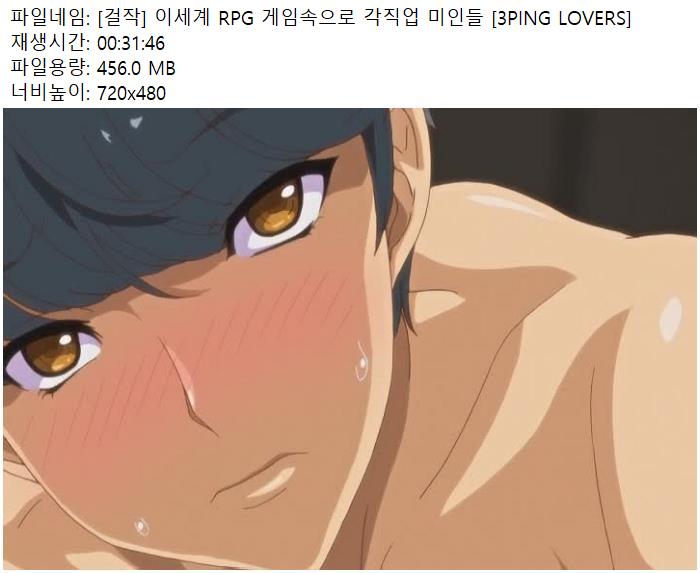Click the 파일용량 label
This screenshot has height=573, width=700.
50,68
